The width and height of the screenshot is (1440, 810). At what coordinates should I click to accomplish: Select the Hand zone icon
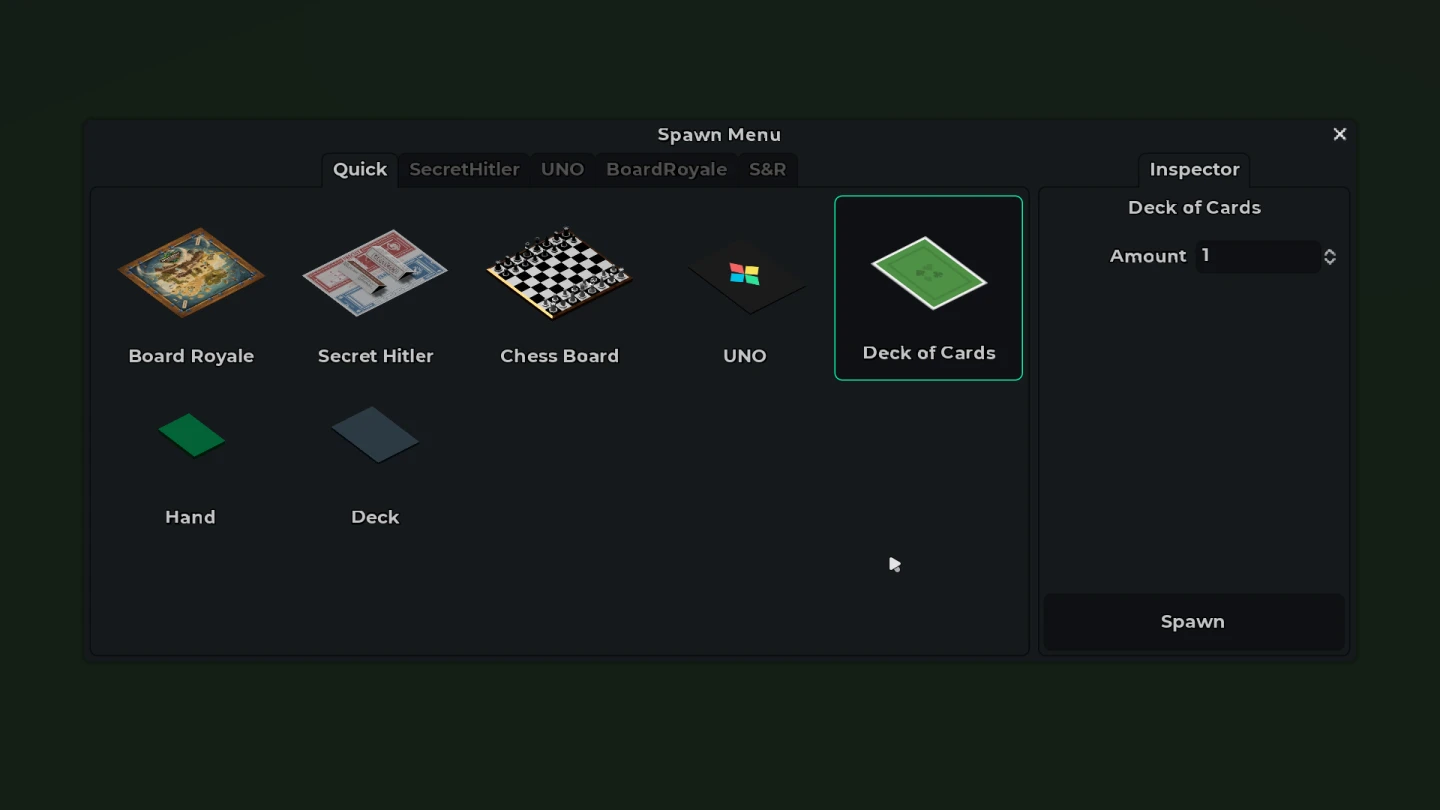(x=191, y=435)
